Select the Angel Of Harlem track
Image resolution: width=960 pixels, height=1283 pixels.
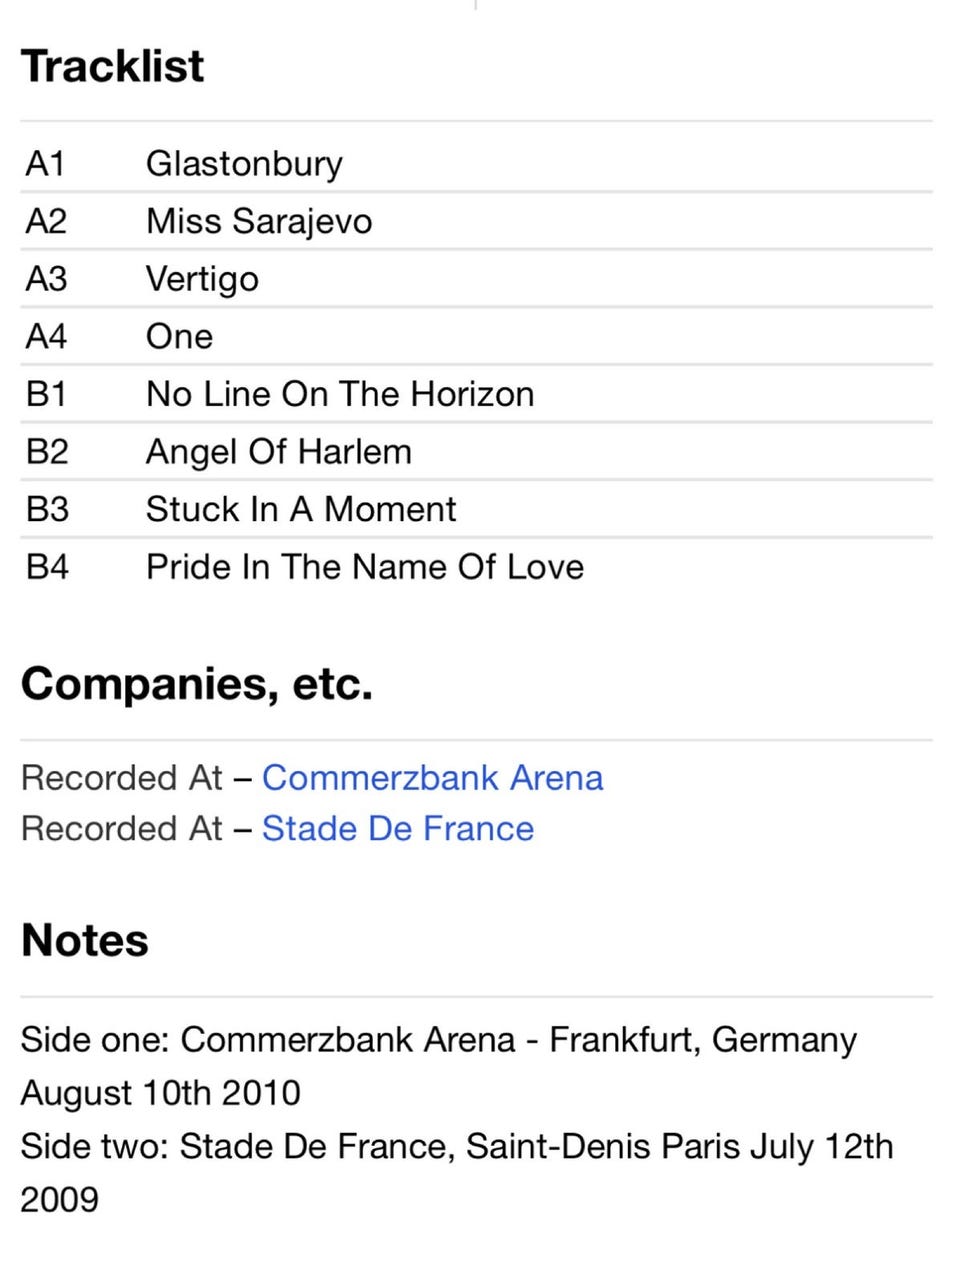pyautogui.click(x=278, y=452)
